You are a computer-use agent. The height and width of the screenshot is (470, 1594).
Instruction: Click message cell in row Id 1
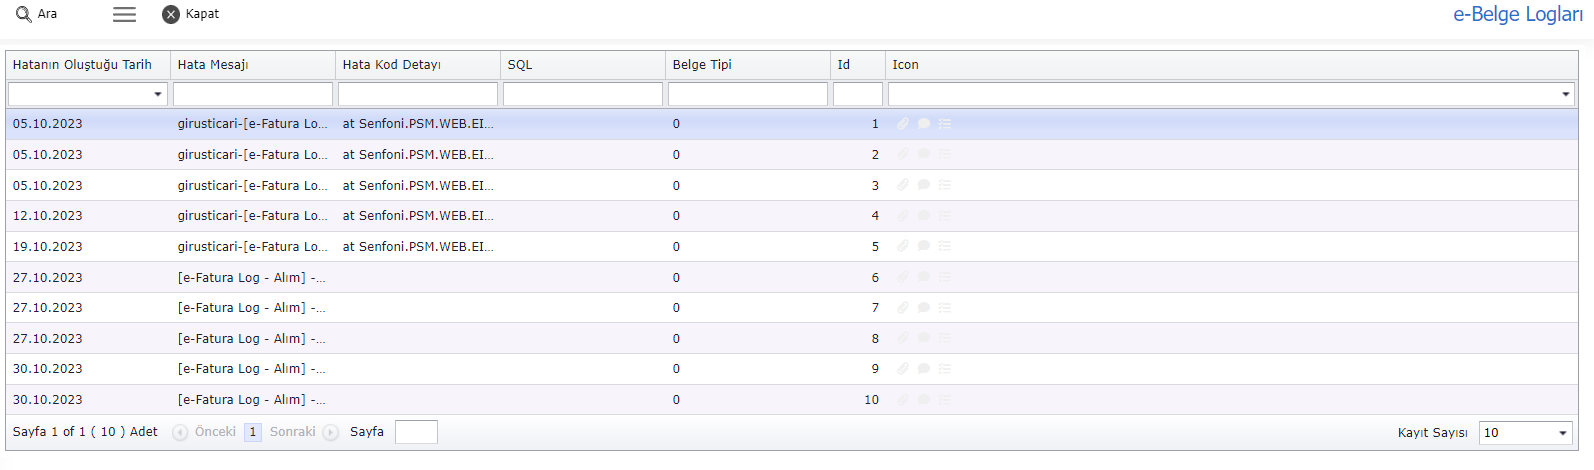[253, 124]
